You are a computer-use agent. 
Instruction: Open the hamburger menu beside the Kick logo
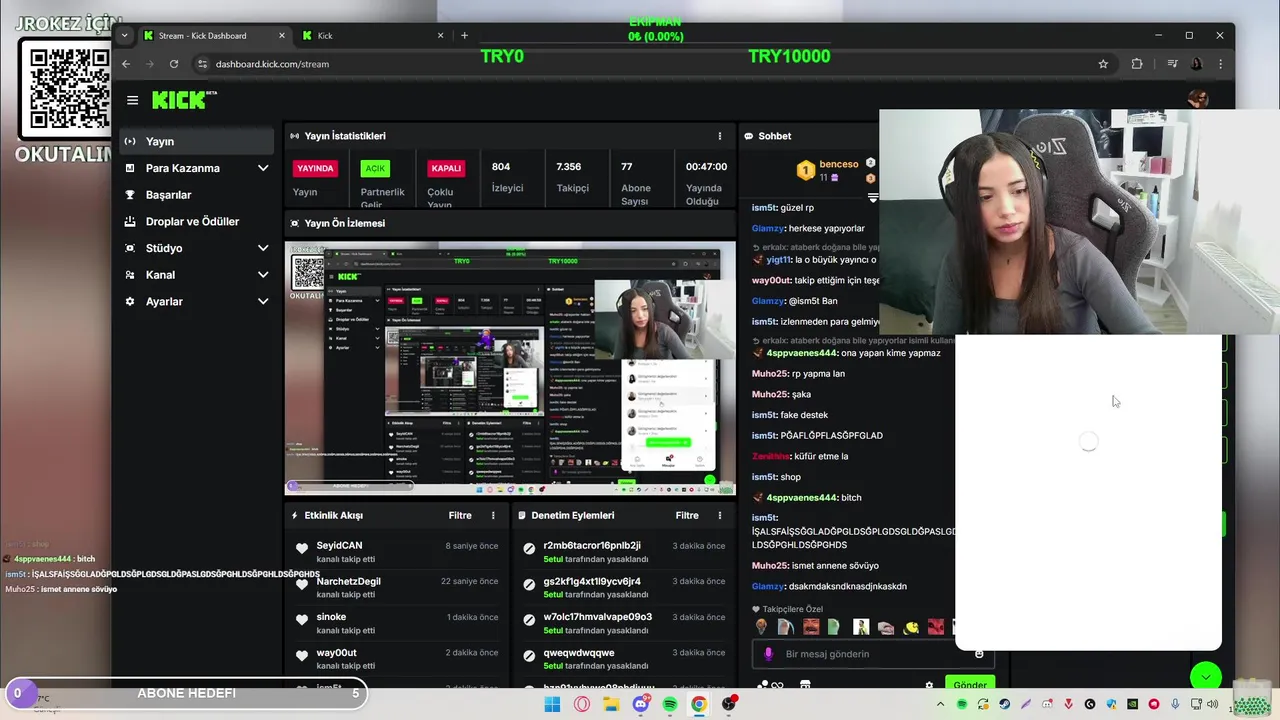[x=132, y=100]
